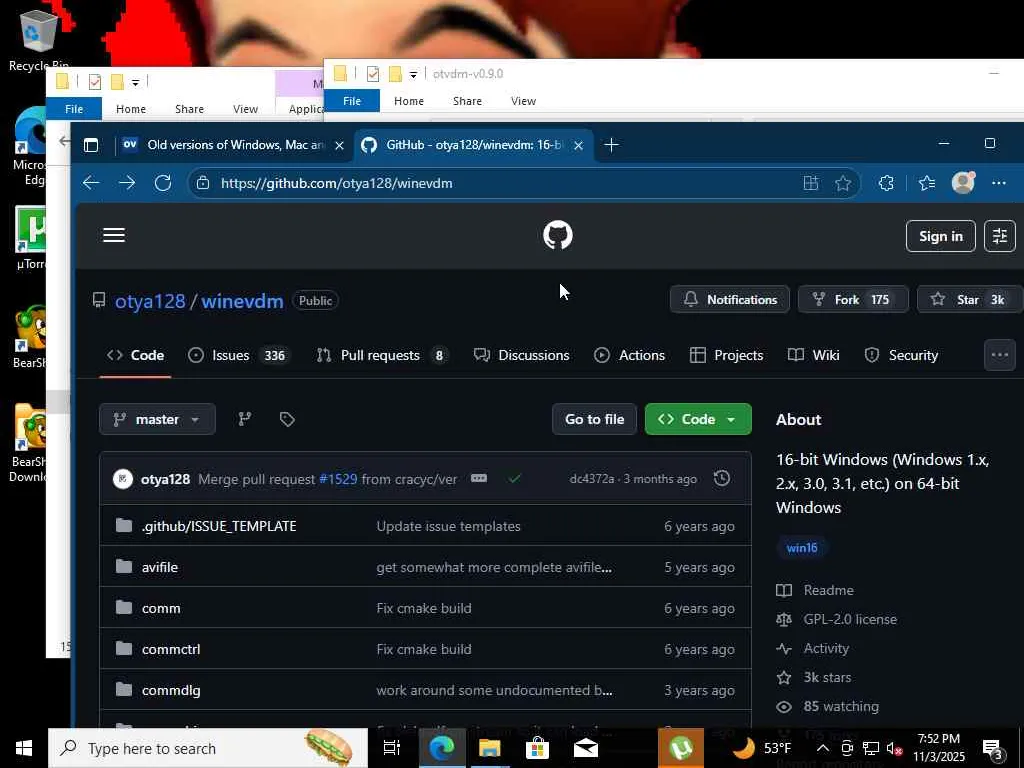The height and width of the screenshot is (768, 1024).
Task: Open pull request #1529 link
Action: pyautogui.click(x=338, y=479)
